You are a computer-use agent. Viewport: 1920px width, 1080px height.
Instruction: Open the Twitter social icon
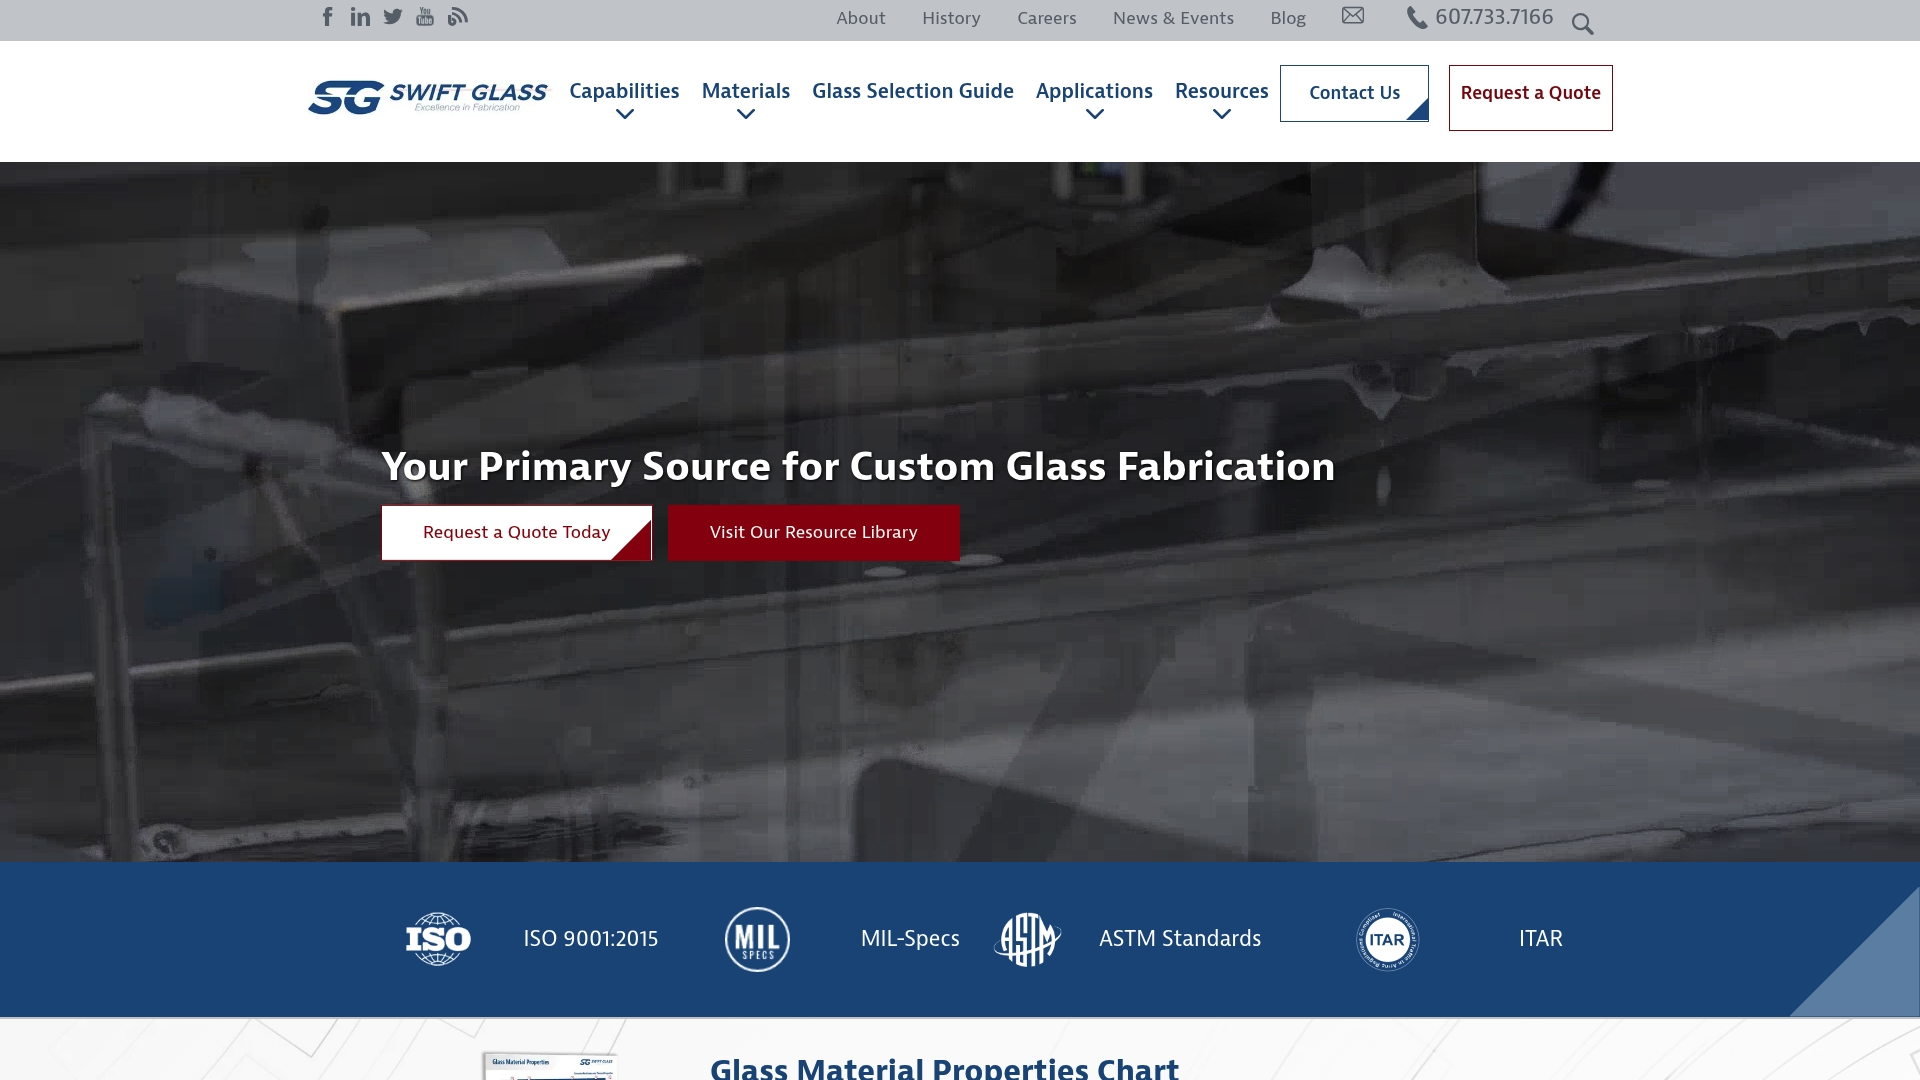tap(393, 17)
